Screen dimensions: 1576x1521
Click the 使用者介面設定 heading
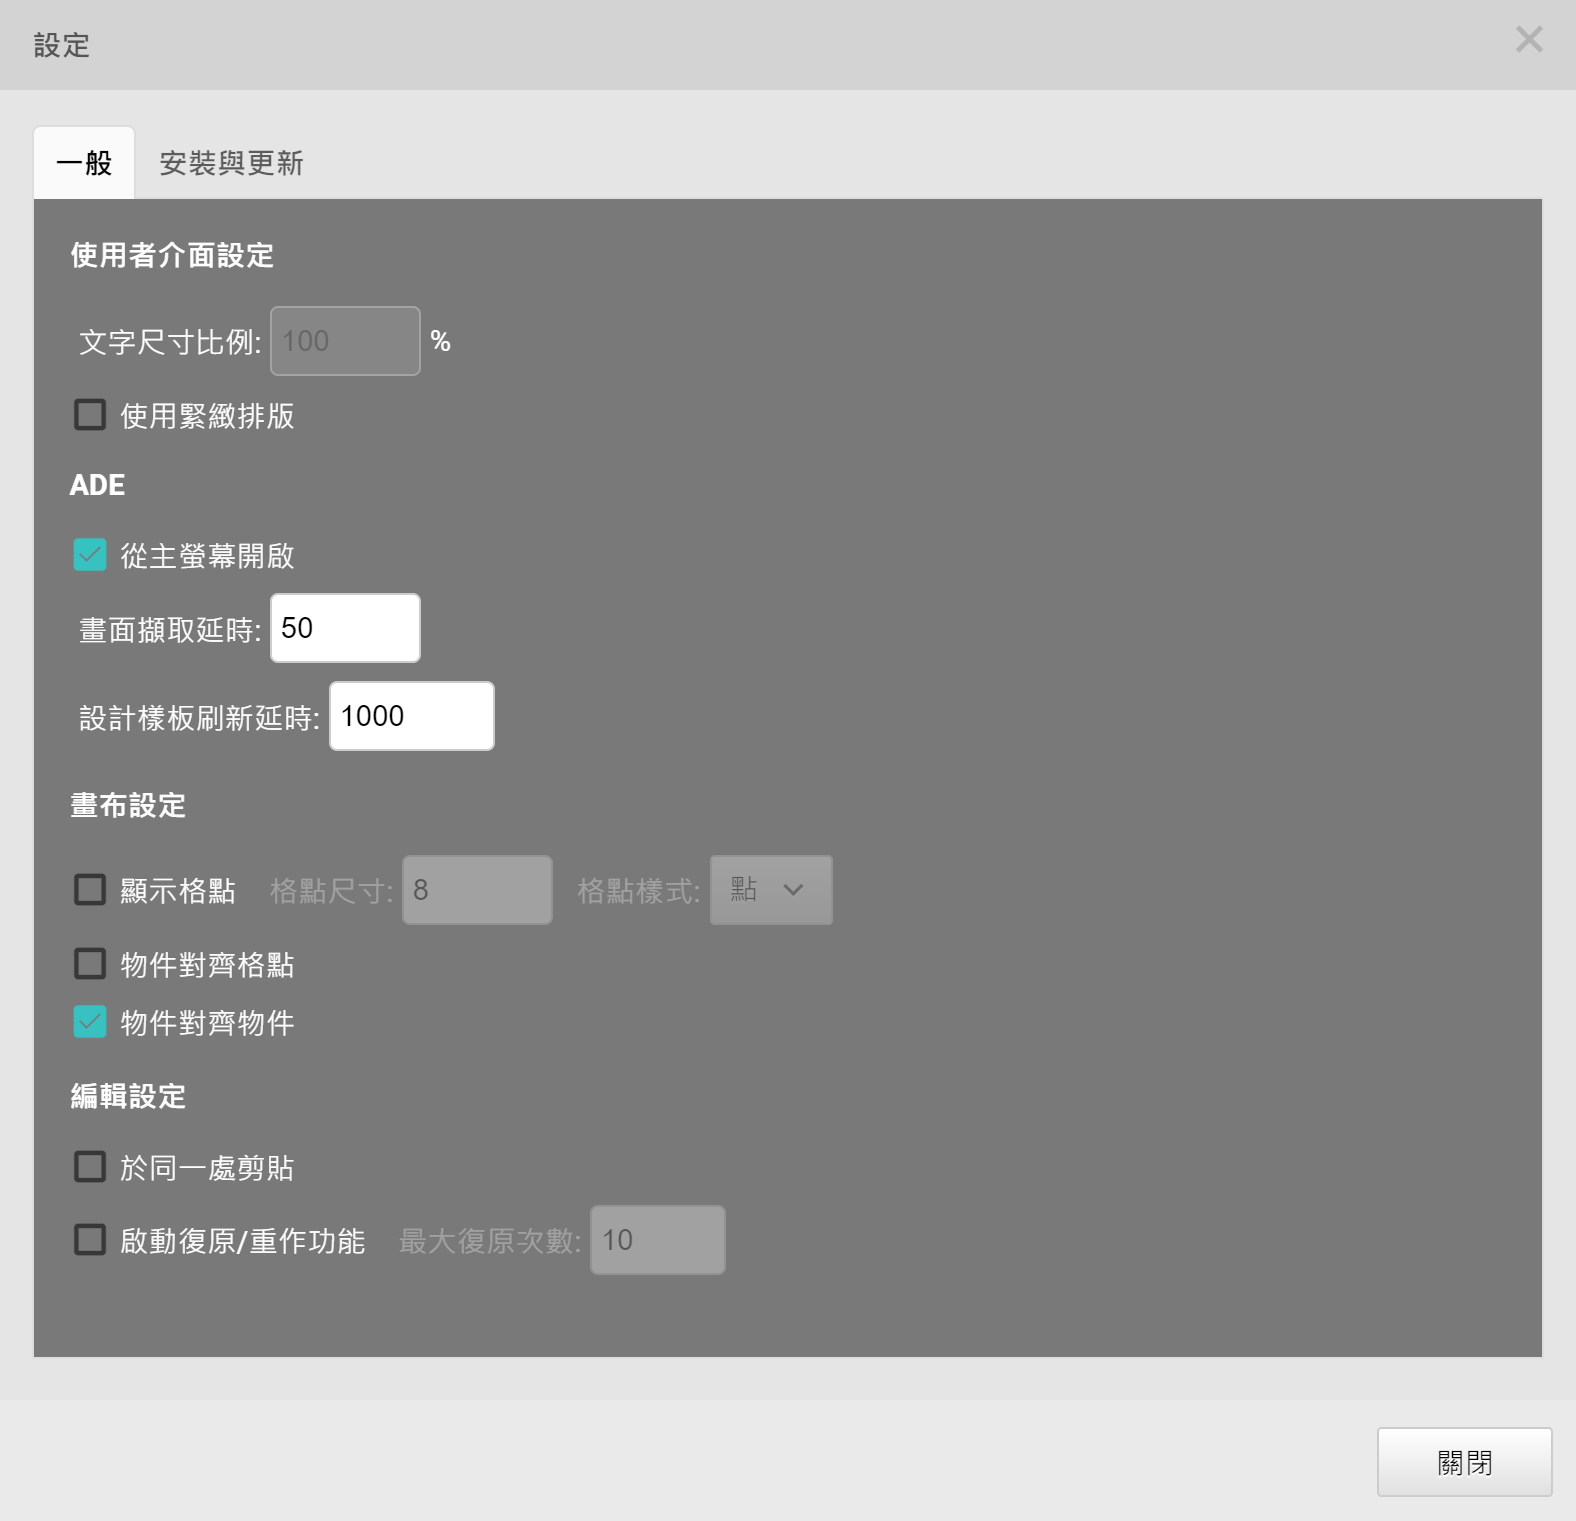click(172, 256)
